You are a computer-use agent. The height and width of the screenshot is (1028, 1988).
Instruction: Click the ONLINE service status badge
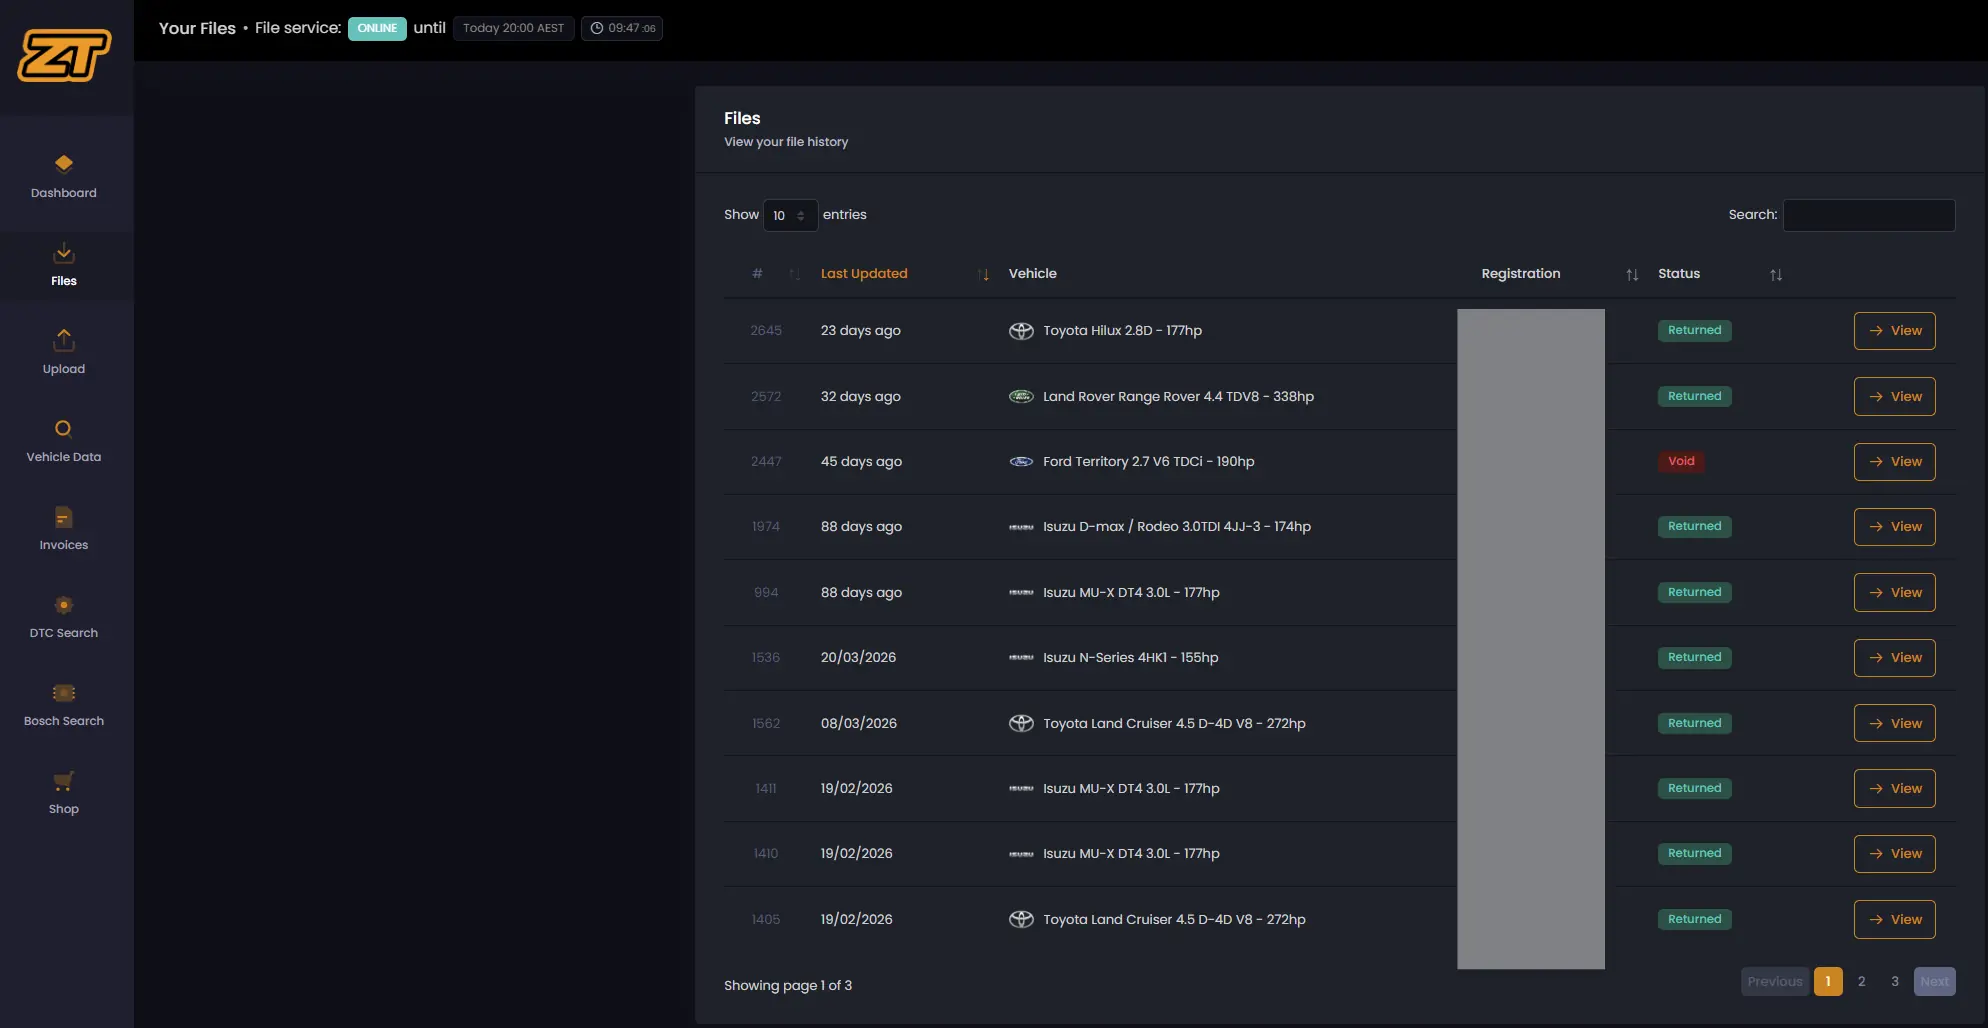click(377, 28)
